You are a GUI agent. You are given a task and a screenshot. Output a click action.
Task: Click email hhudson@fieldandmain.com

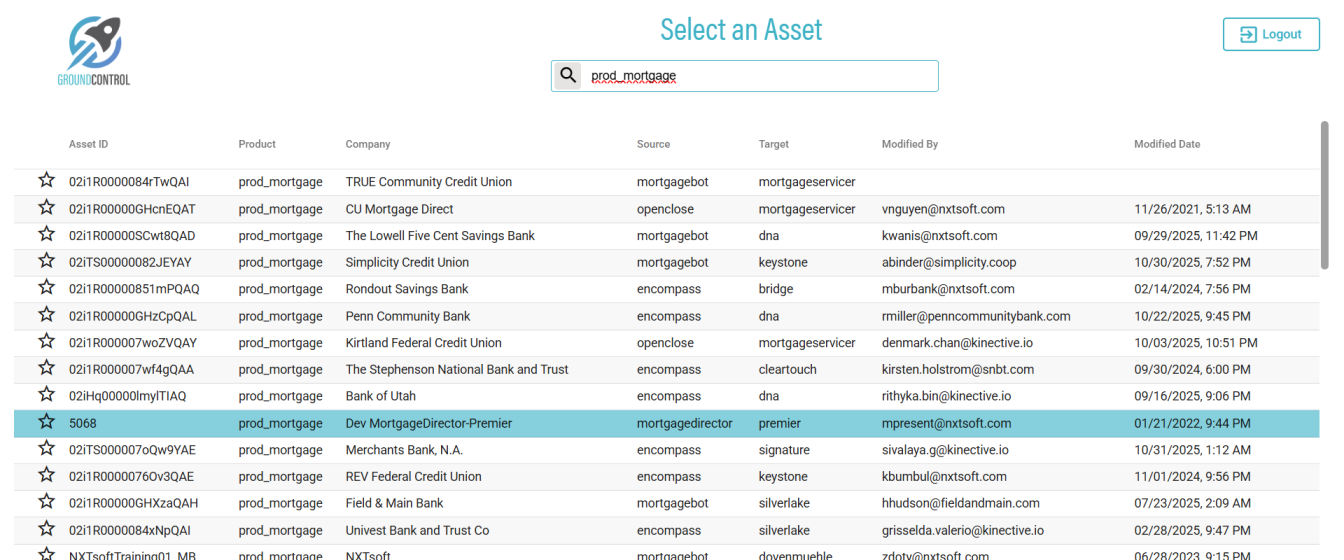[961, 503]
